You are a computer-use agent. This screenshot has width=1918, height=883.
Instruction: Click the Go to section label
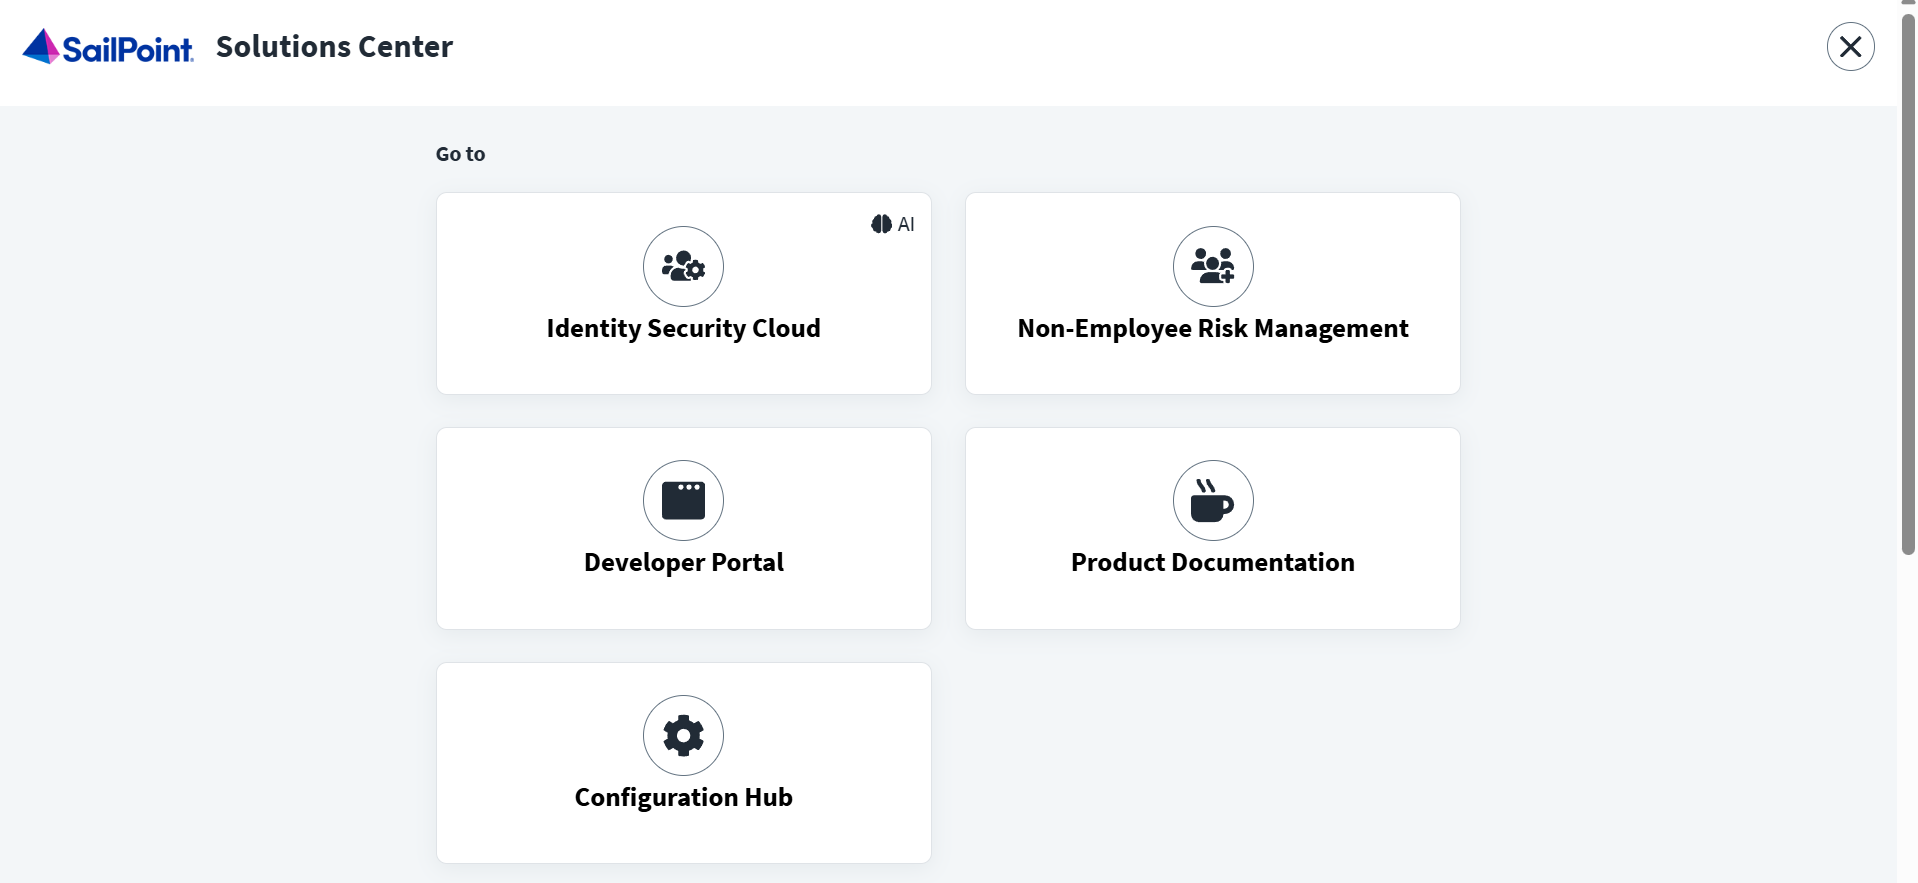point(460,154)
